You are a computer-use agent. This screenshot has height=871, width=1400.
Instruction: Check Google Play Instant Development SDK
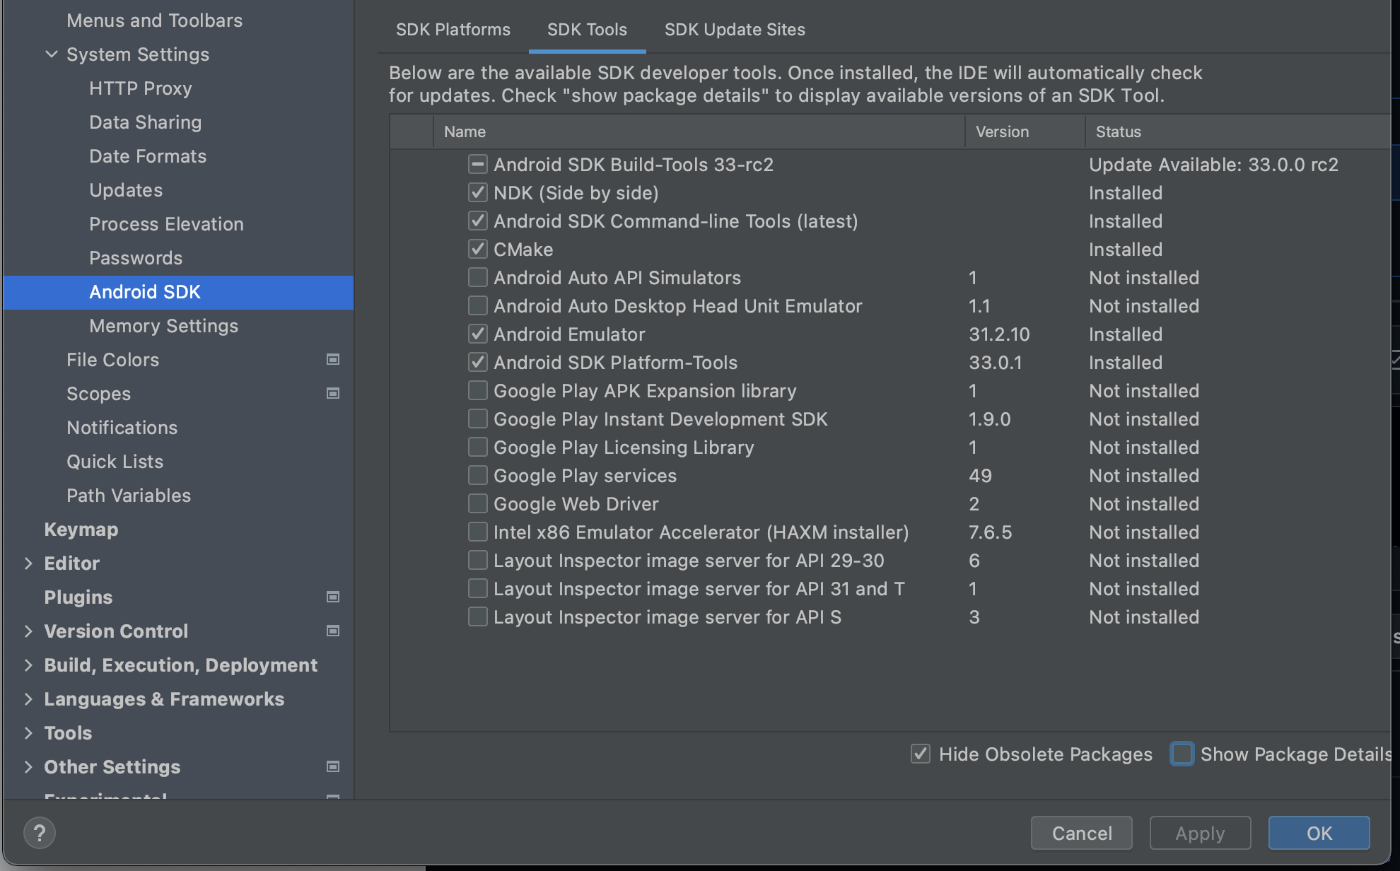478,419
